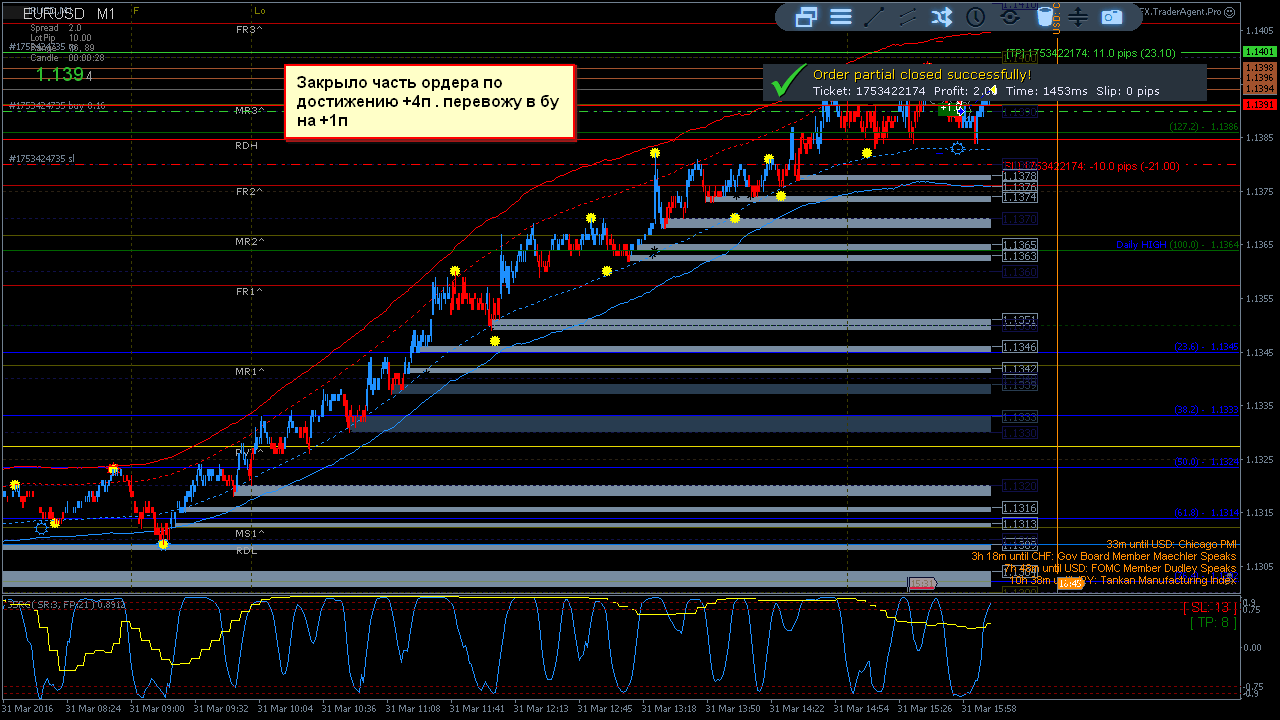The width and height of the screenshot is (1280, 720).
Task: Click the orange 16:45 time marker
Action: 1071,583
